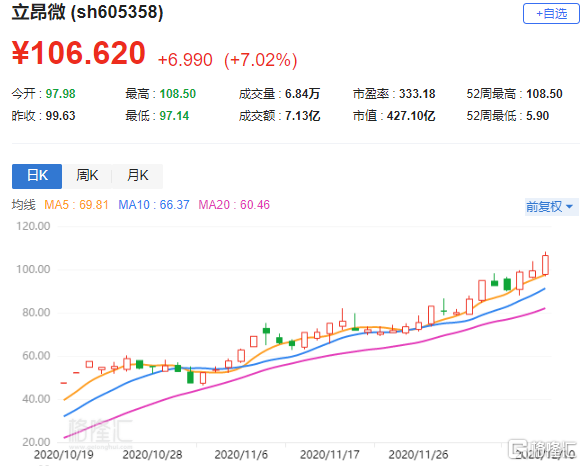Click the 今开 value 97.98
This screenshot has width=583, height=466.
pos(60,94)
